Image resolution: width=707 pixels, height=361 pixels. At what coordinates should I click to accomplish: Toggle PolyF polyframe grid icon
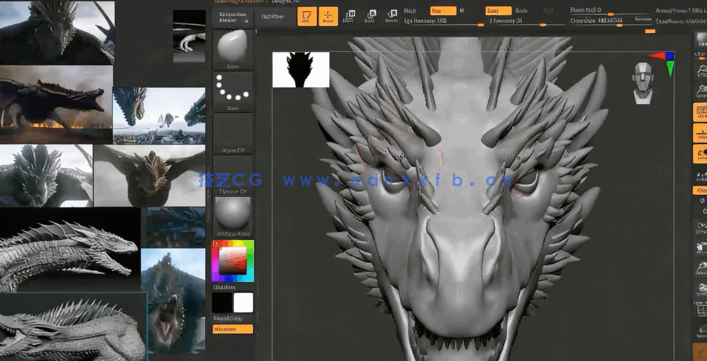[701, 309]
